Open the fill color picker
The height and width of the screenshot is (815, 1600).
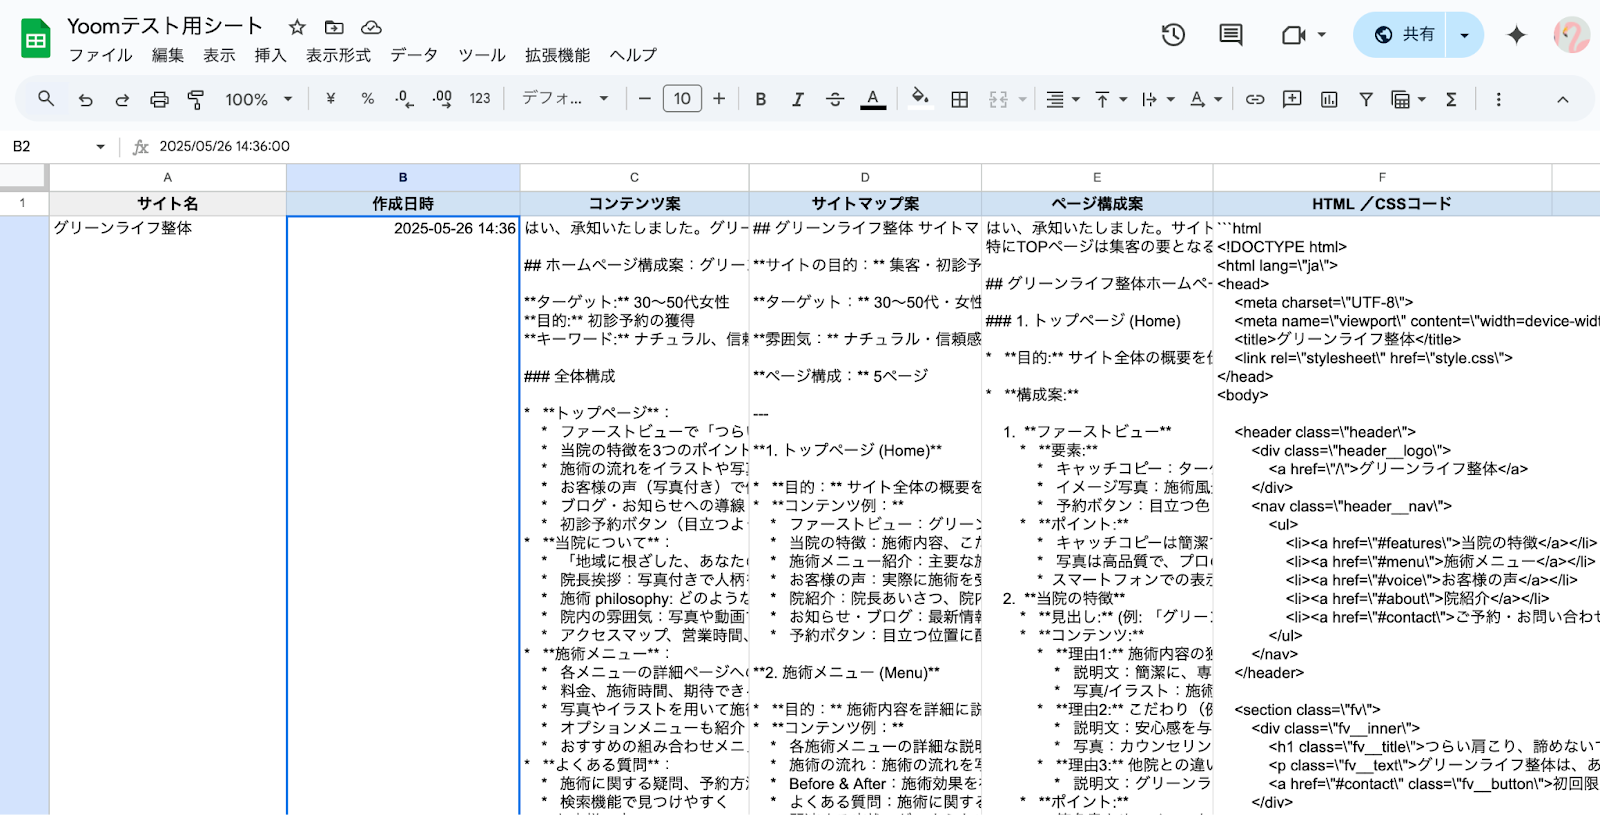920,99
